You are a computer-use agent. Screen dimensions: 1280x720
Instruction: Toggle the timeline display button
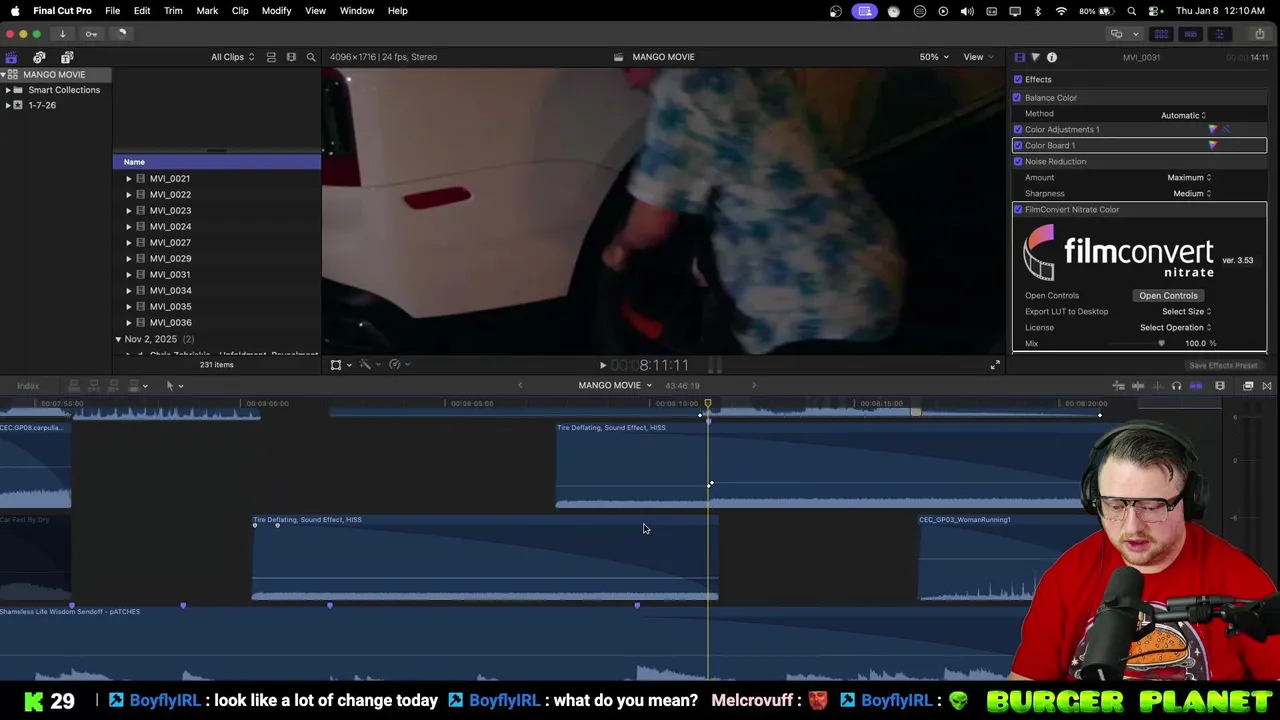pyautogui.click(x=1190, y=34)
